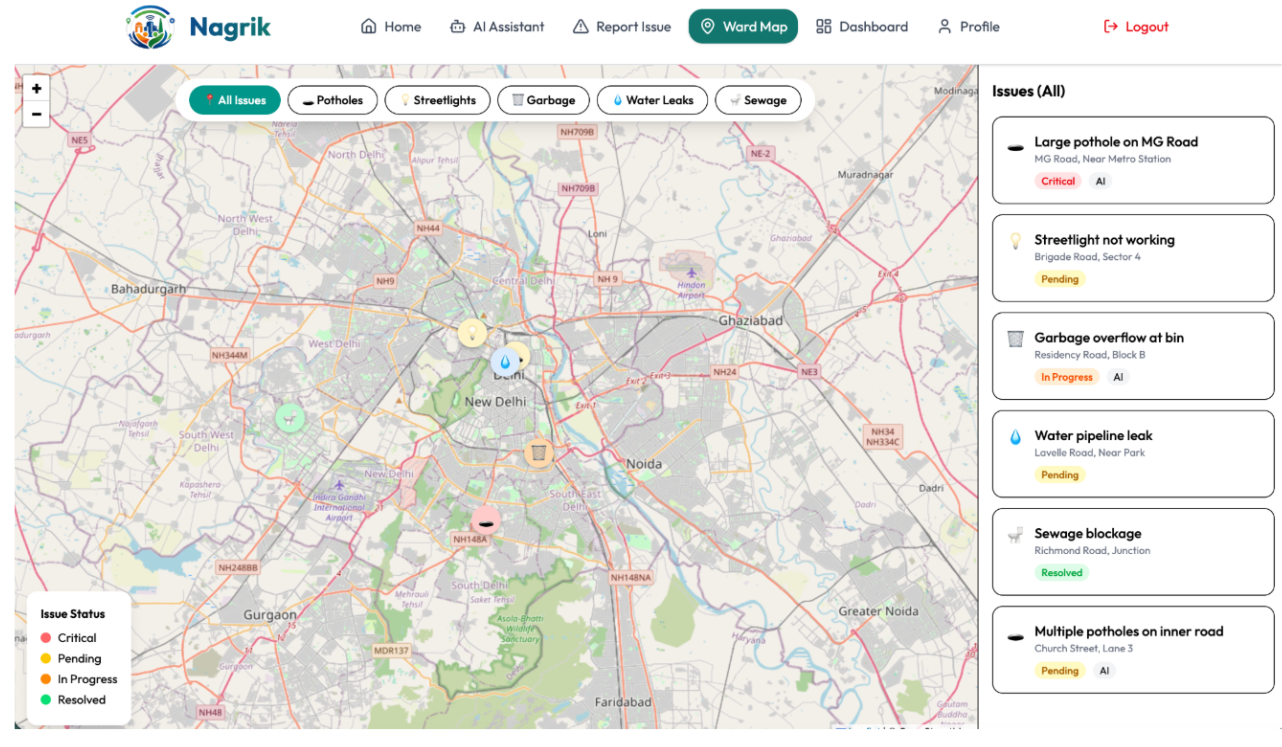Image resolution: width=1282 pixels, height=747 pixels.
Task: Open the Water pipeline leak issue
Action: click(1133, 454)
